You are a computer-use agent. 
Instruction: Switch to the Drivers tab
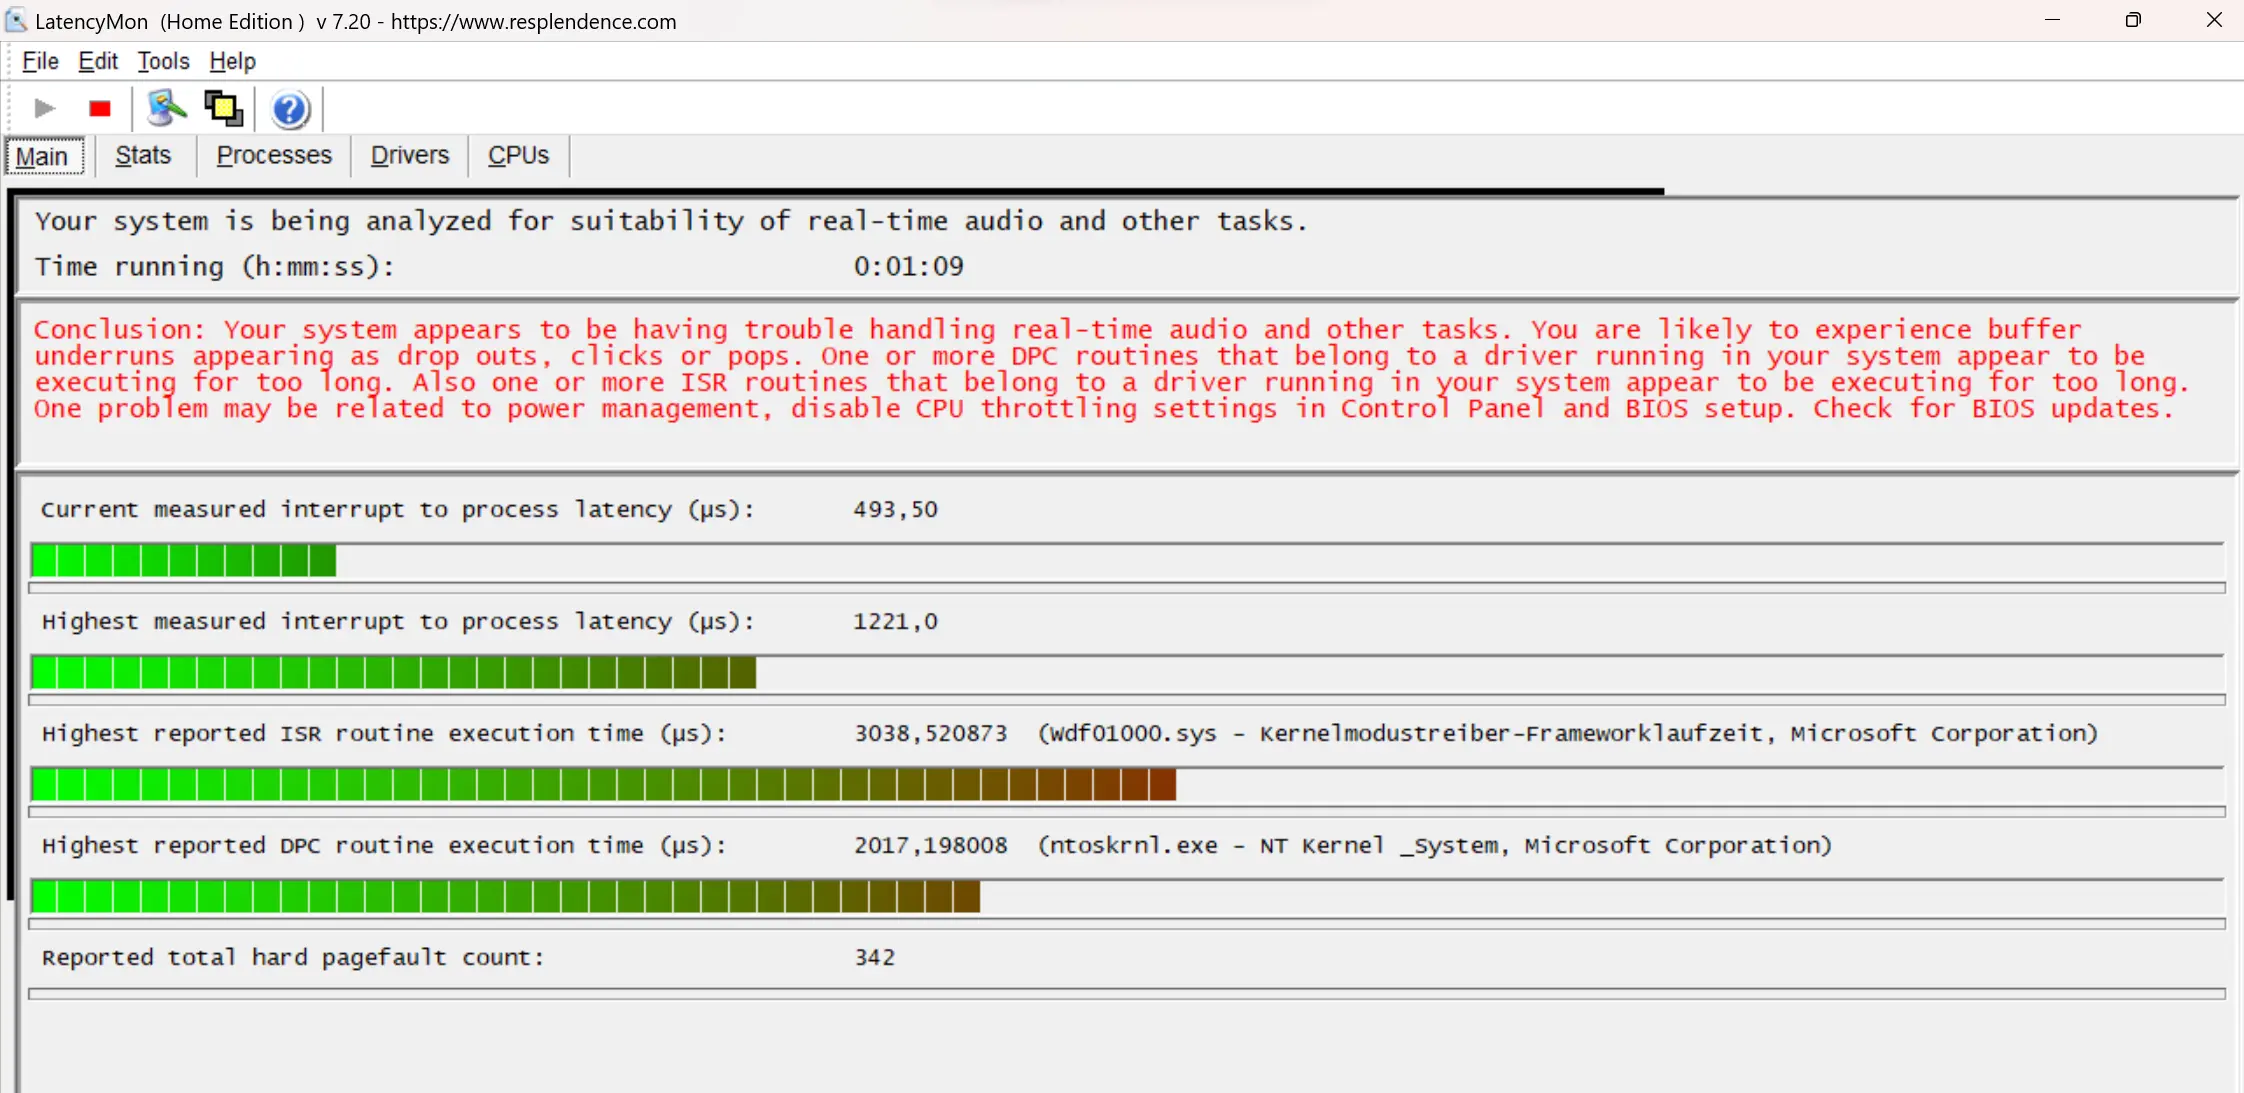(x=410, y=155)
